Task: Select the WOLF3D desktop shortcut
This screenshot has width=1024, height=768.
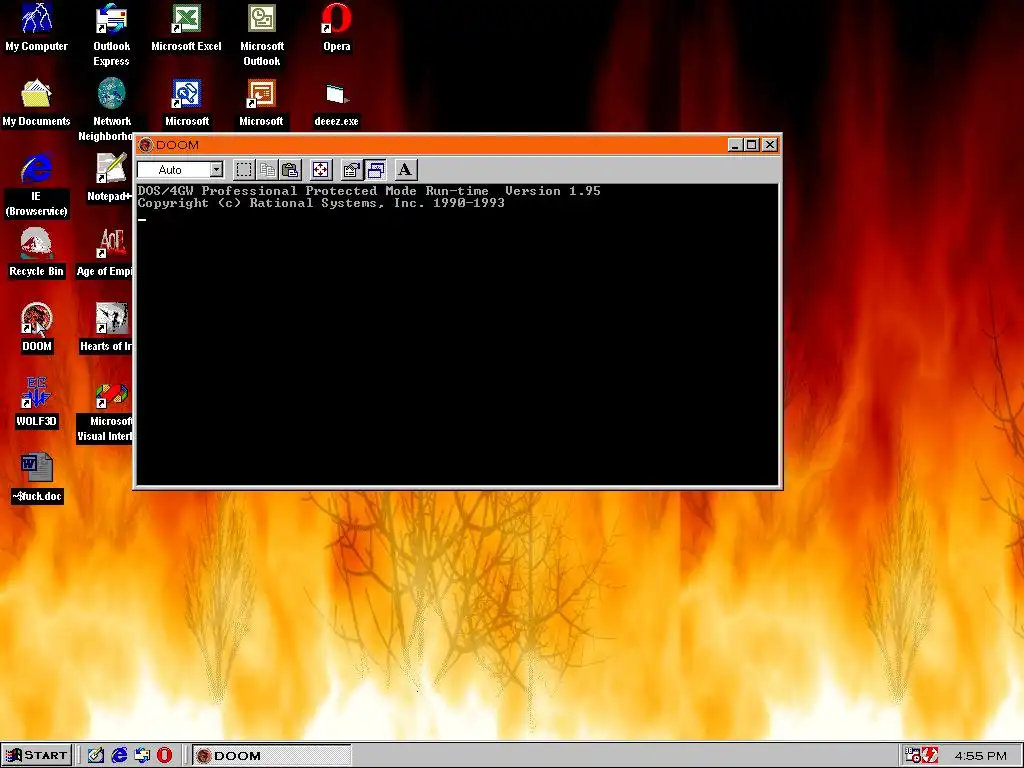Action: tap(37, 403)
